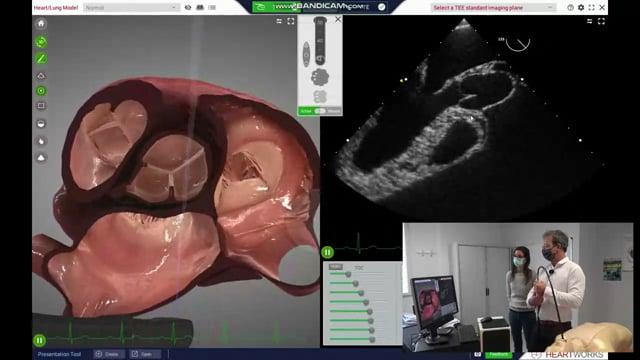Pause the 3D model ECG animation

click(x=40, y=340)
